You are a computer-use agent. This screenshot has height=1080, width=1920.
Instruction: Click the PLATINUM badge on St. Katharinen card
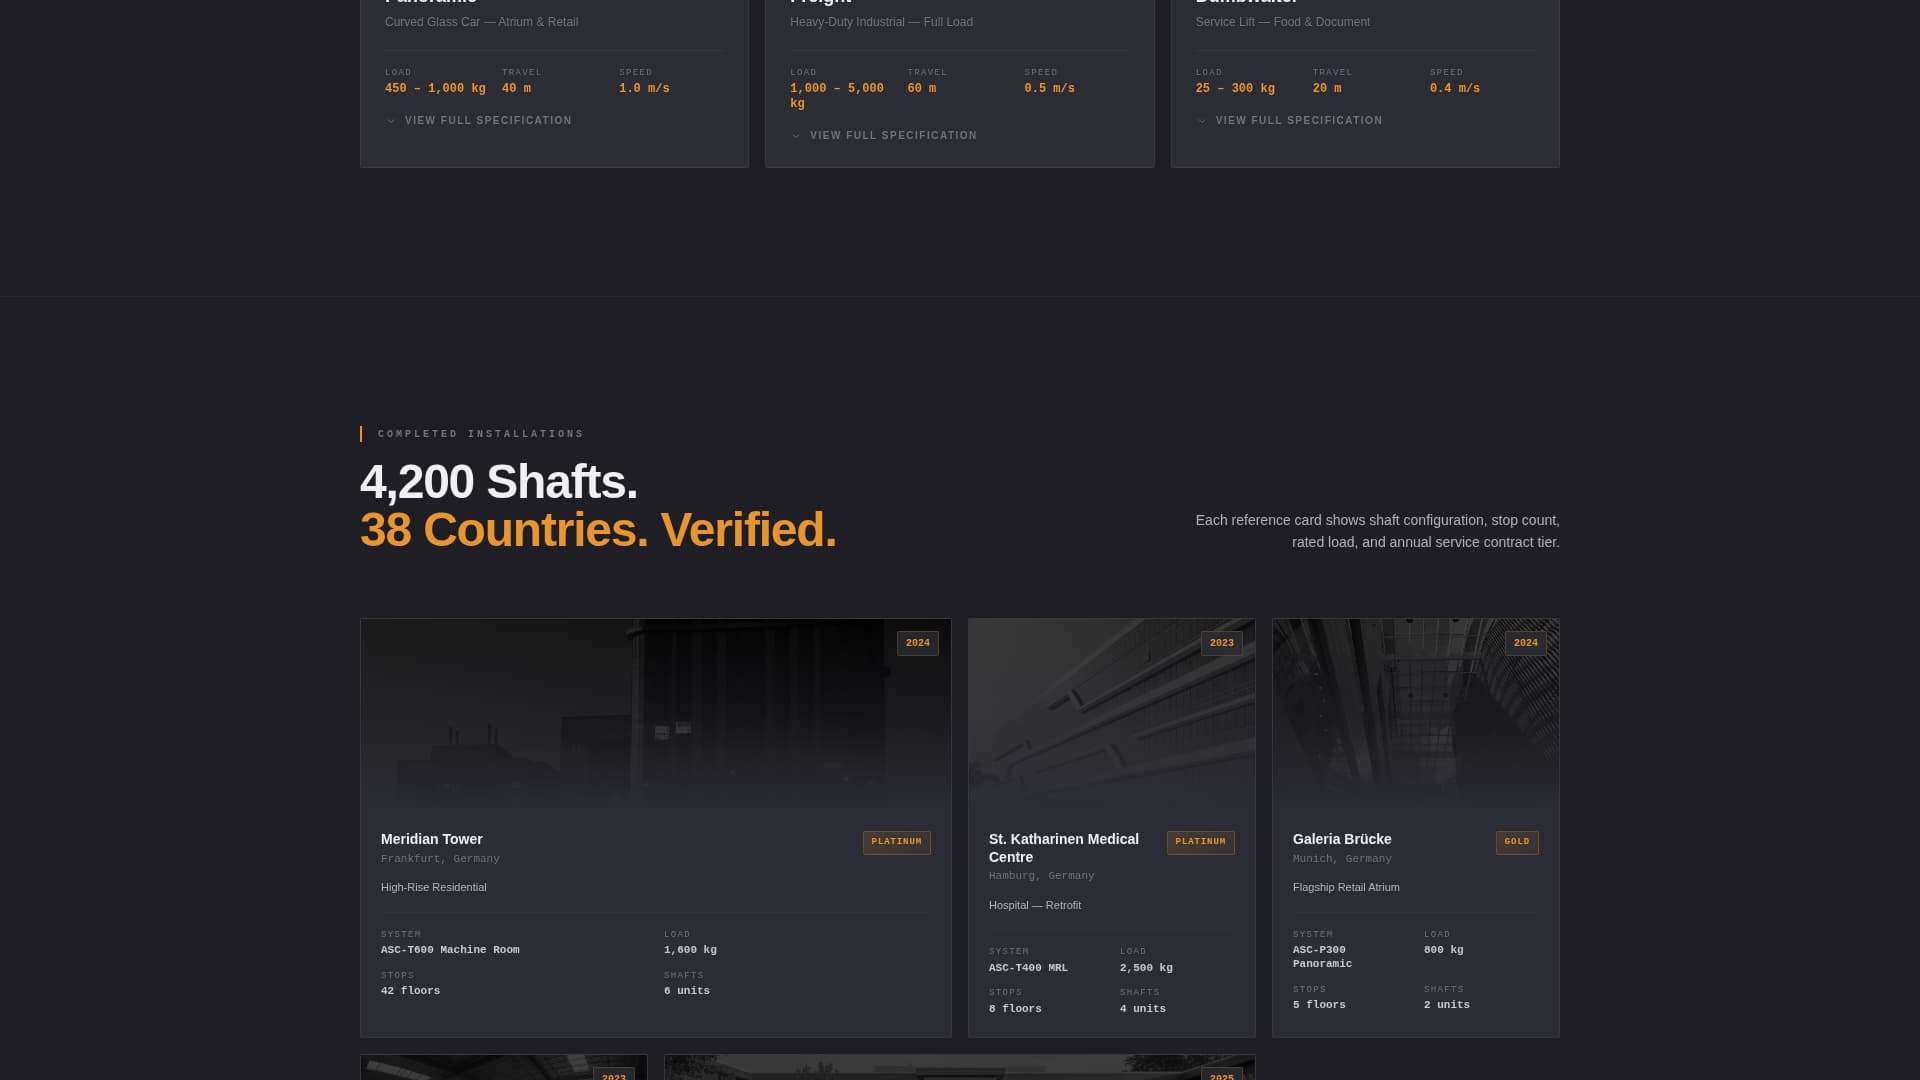click(1200, 842)
